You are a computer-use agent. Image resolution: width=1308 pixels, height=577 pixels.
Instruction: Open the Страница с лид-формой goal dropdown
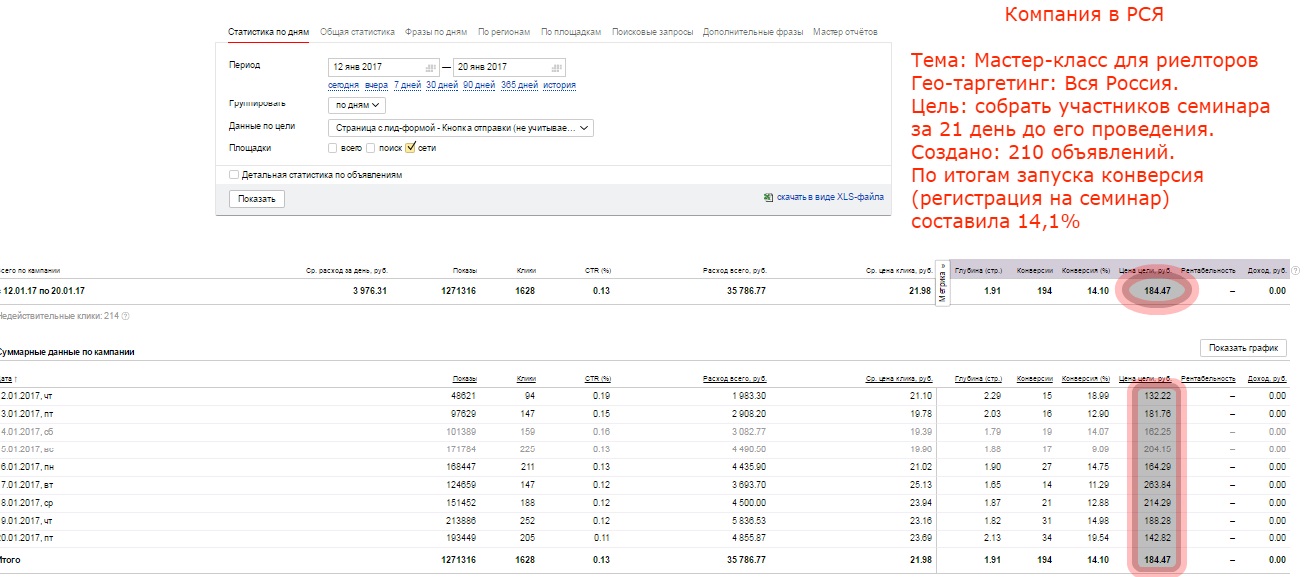pos(461,128)
